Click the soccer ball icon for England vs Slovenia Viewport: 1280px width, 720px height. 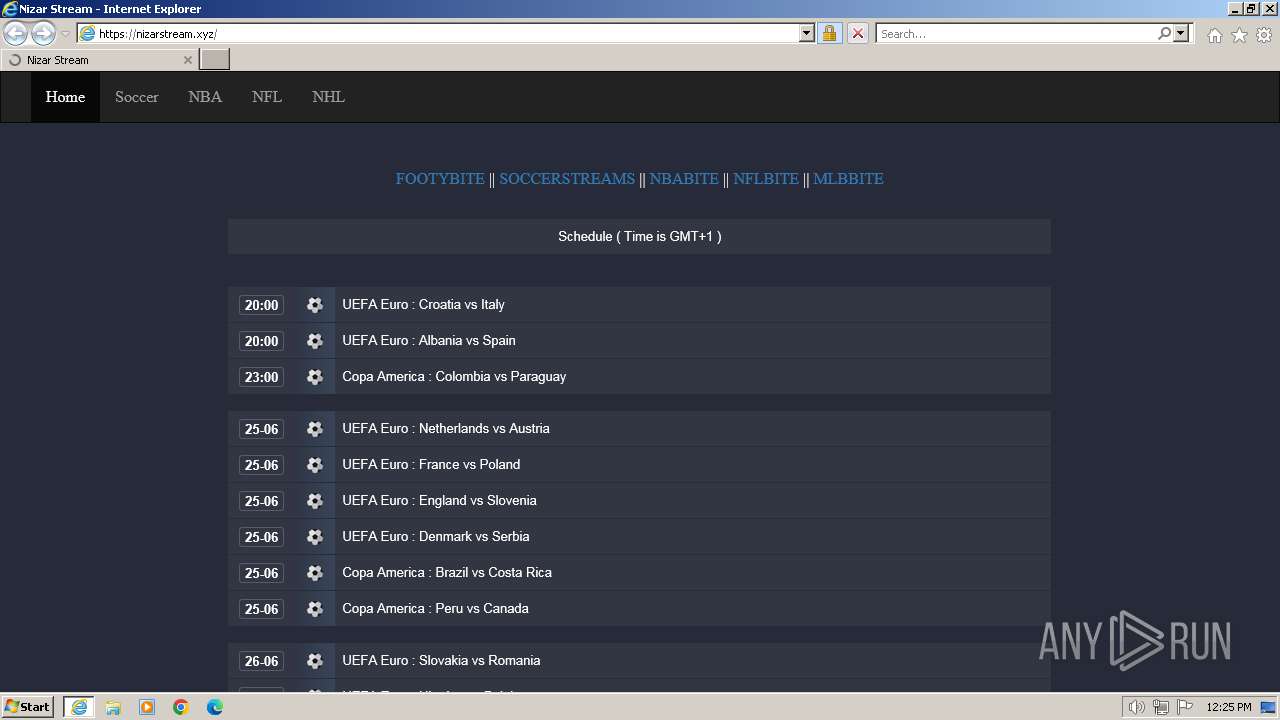pos(315,501)
